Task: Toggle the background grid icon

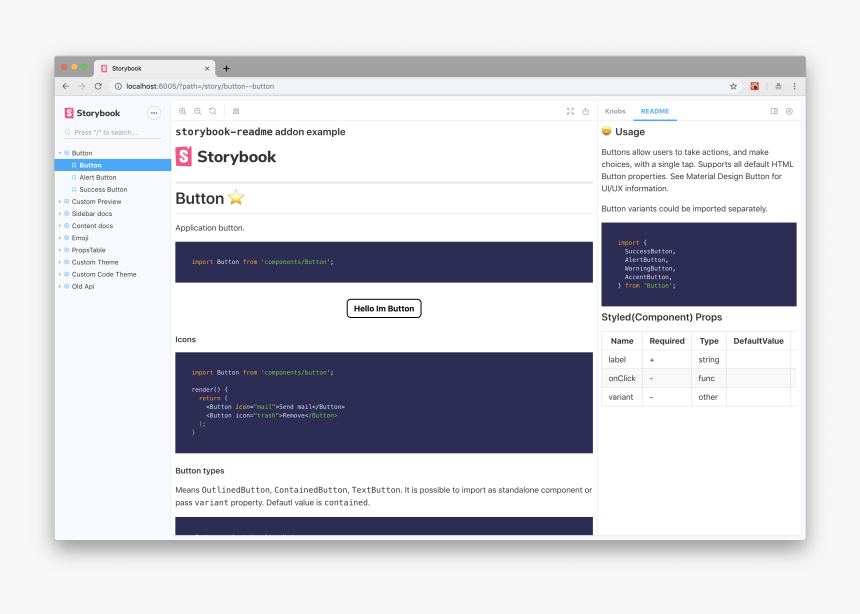Action: point(236,111)
